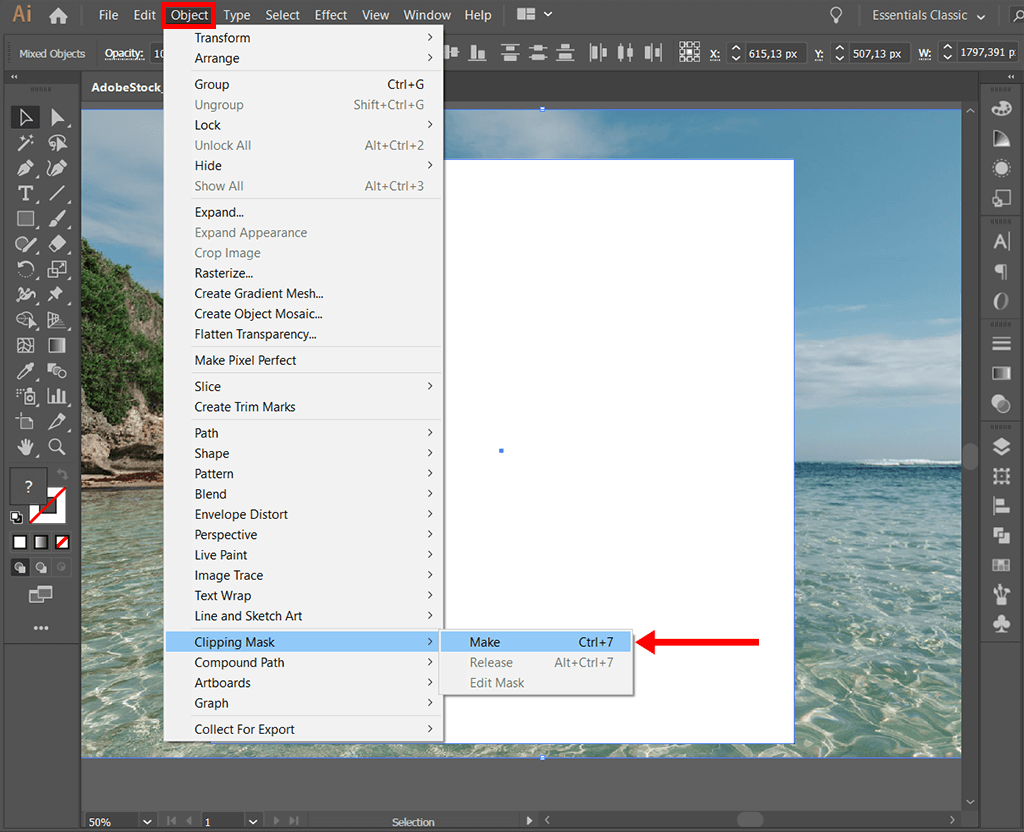Choose Make Pixel Perfect
Viewport: 1024px width, 832px height.
pos(304,360)
